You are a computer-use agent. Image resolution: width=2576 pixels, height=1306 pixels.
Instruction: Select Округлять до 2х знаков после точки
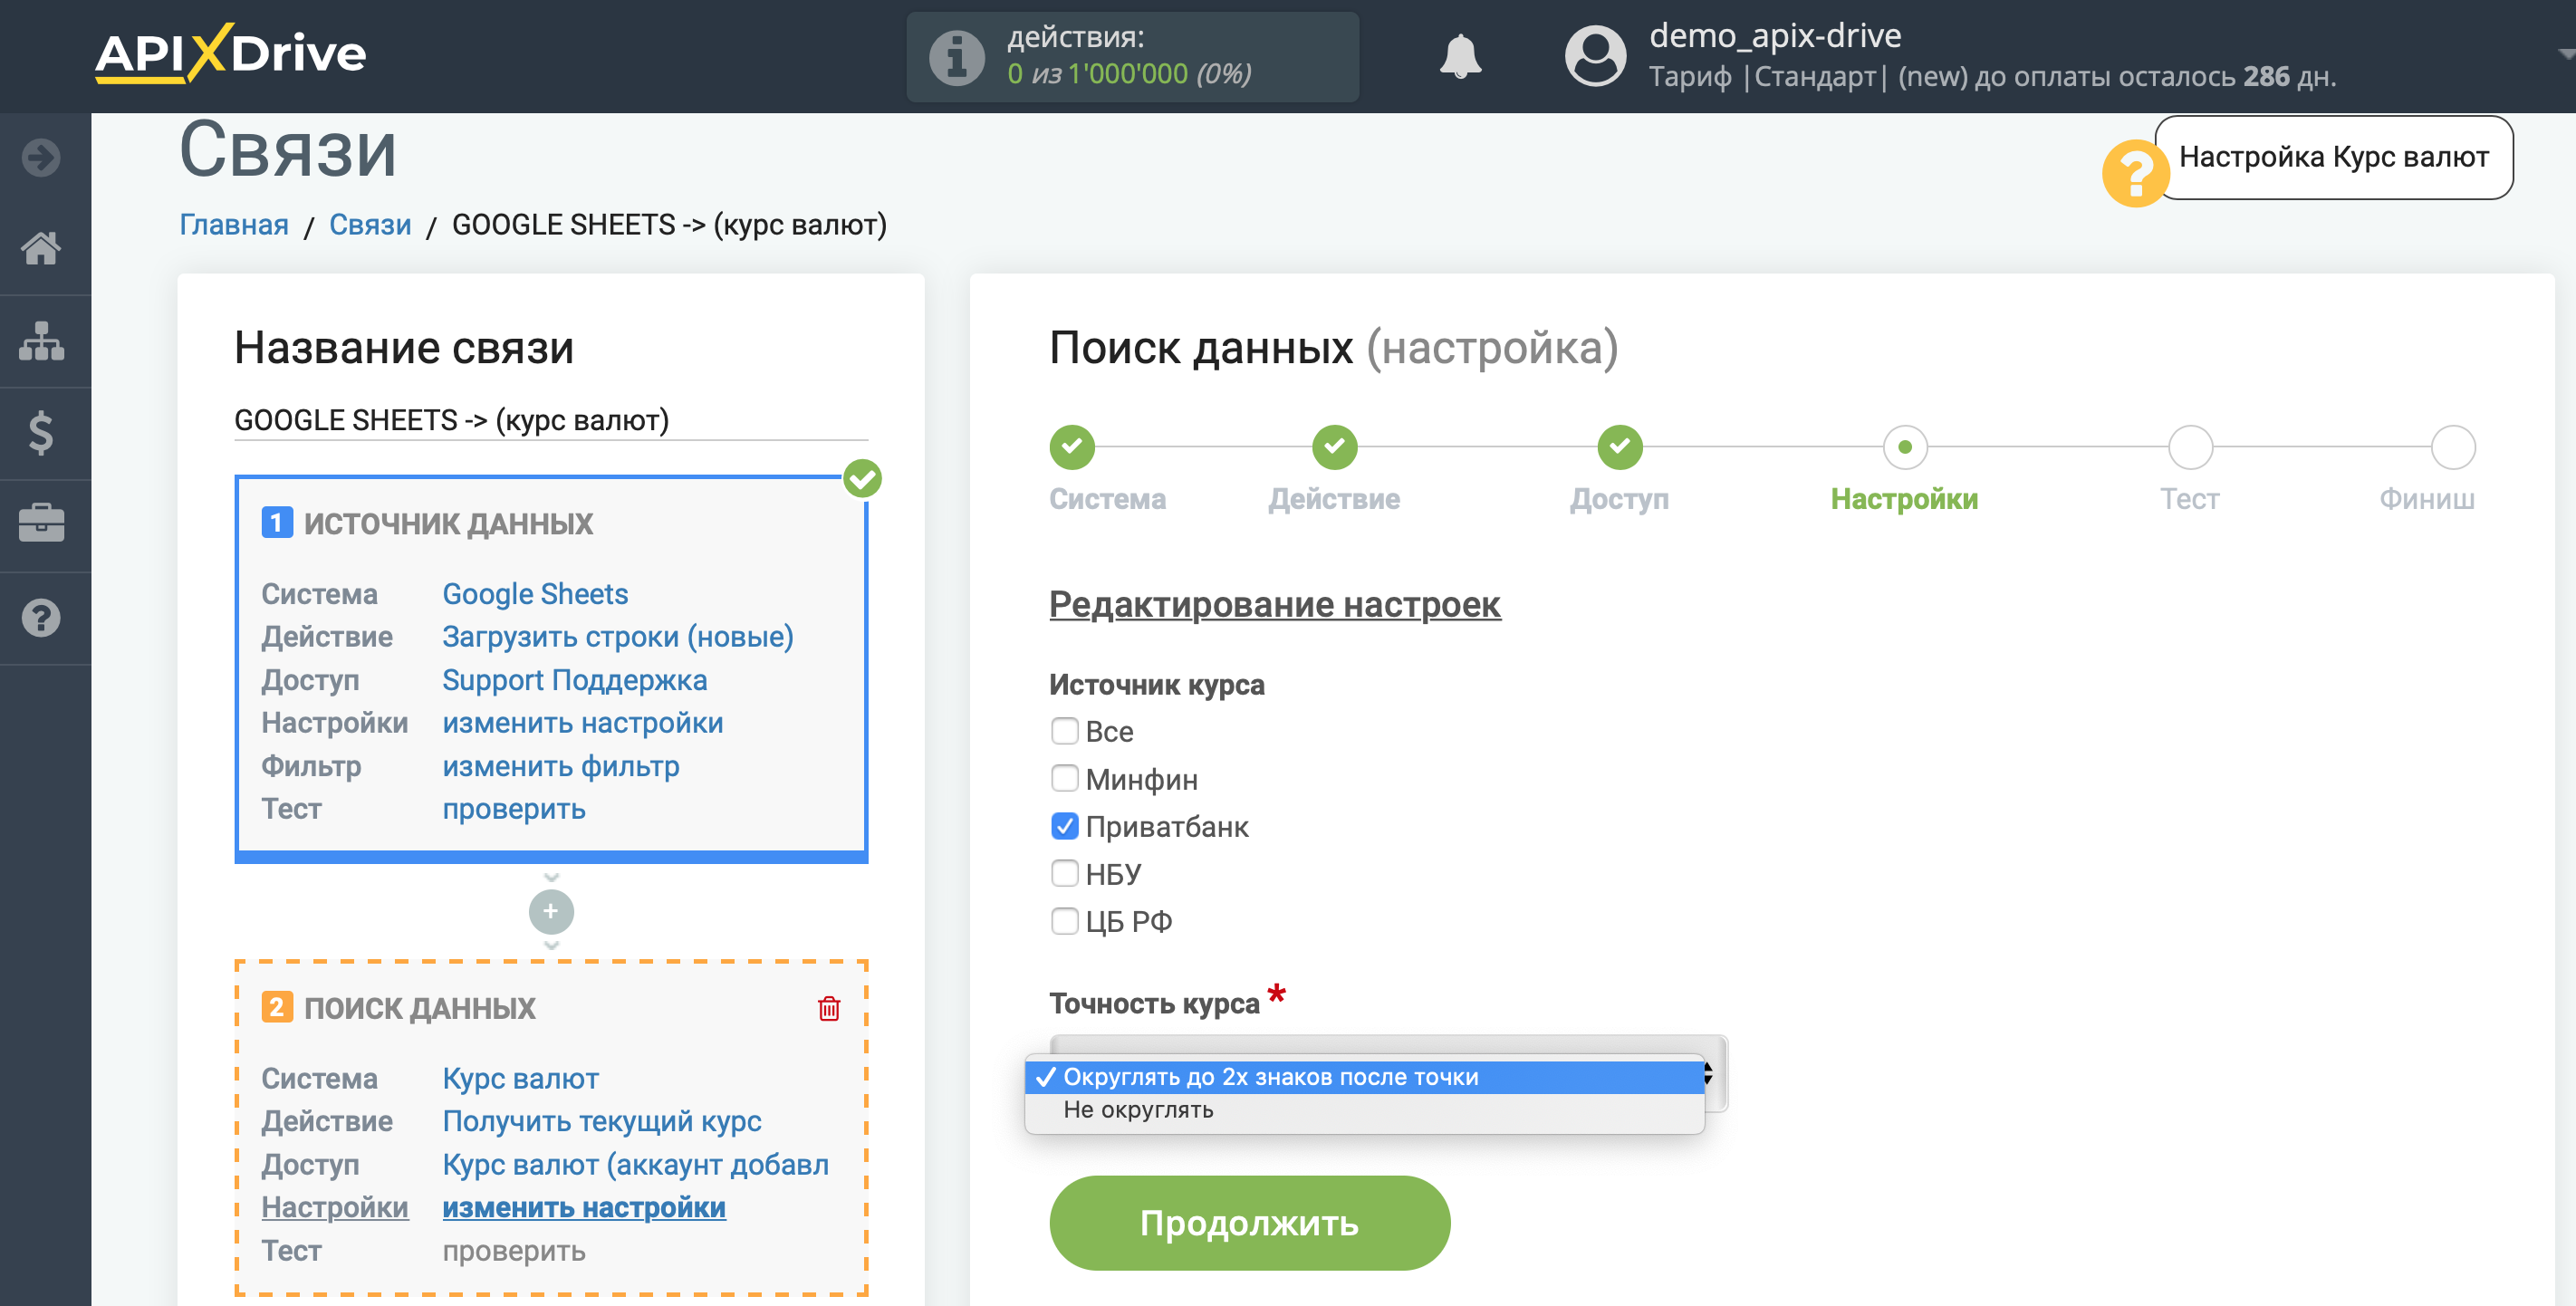1365,1076
